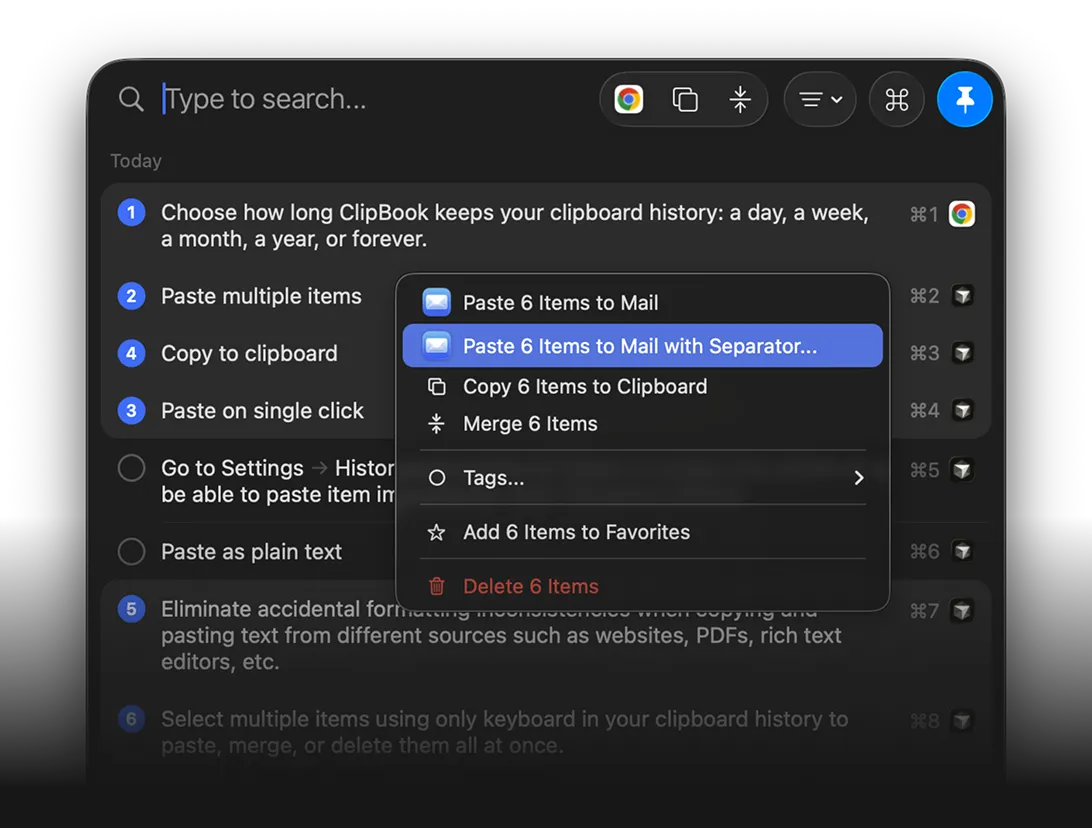Click 'Paste multiple items' text

tap(261, 296)
